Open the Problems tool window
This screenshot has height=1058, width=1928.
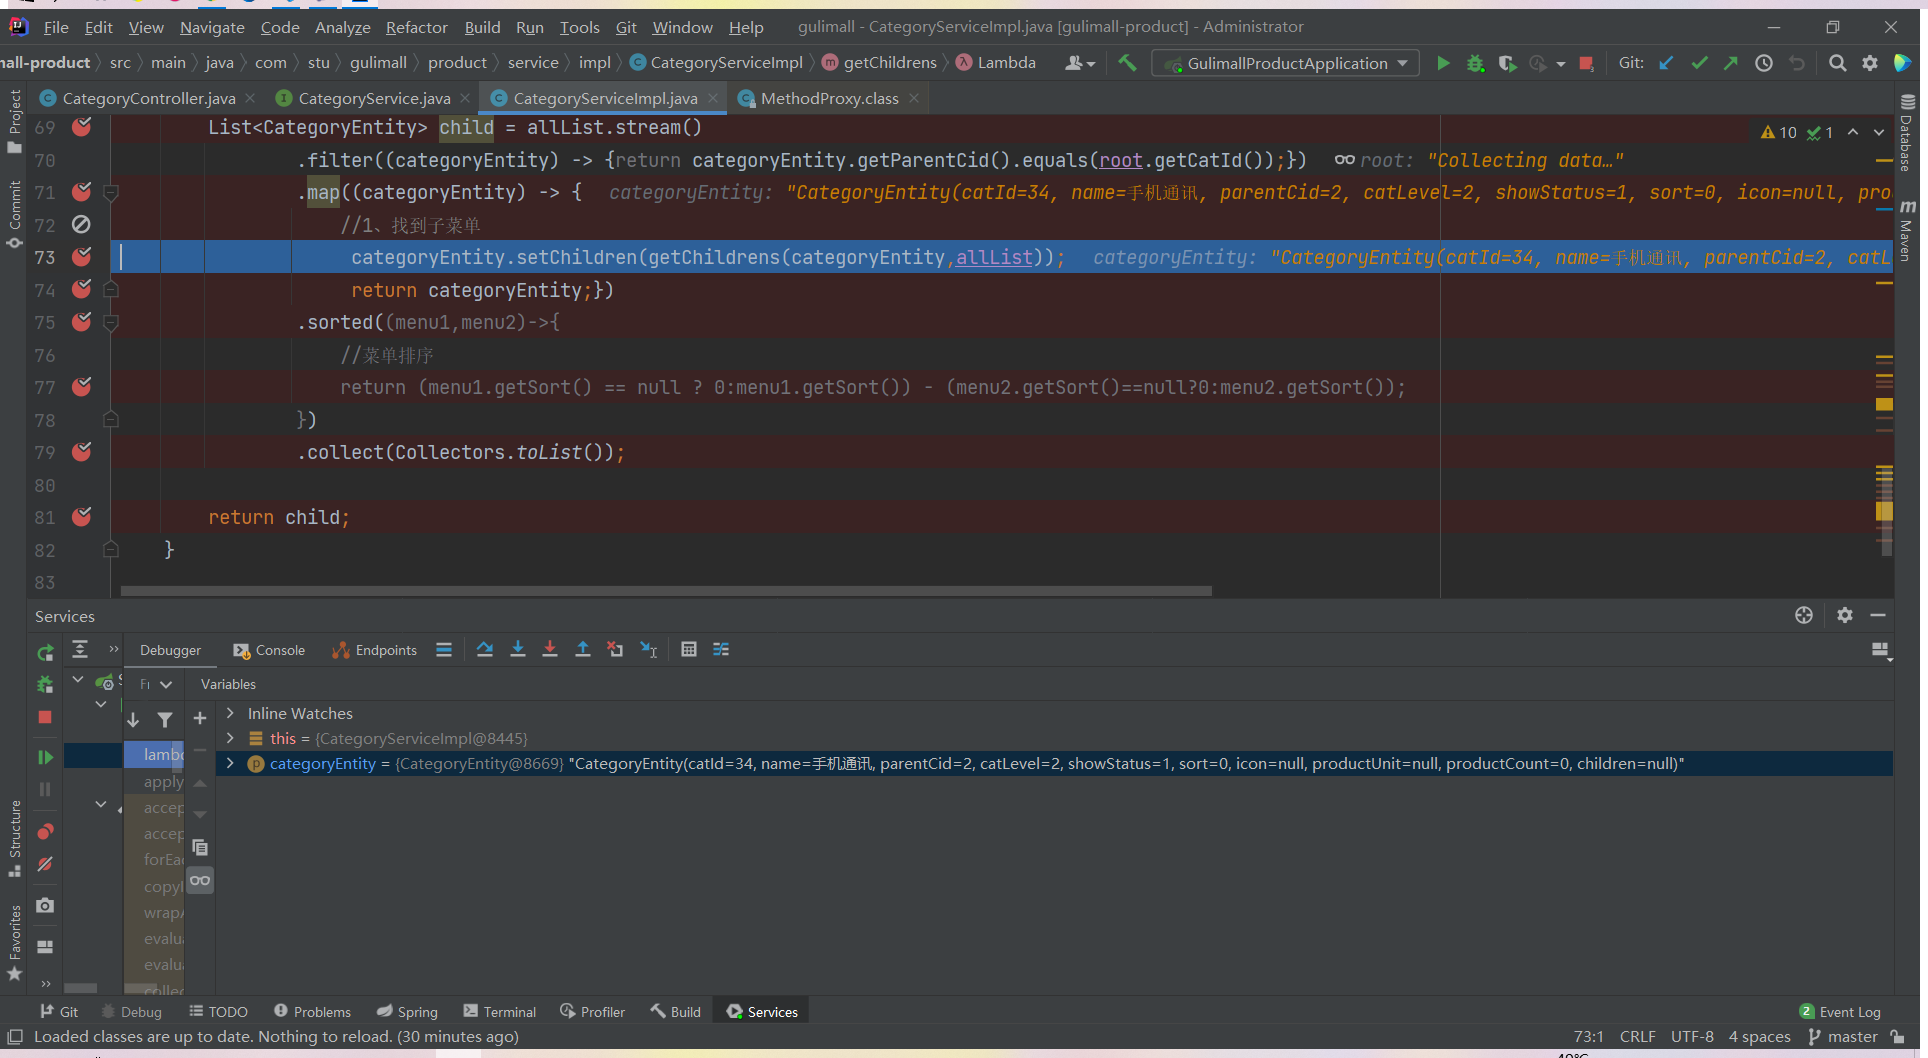point(312,1012)
